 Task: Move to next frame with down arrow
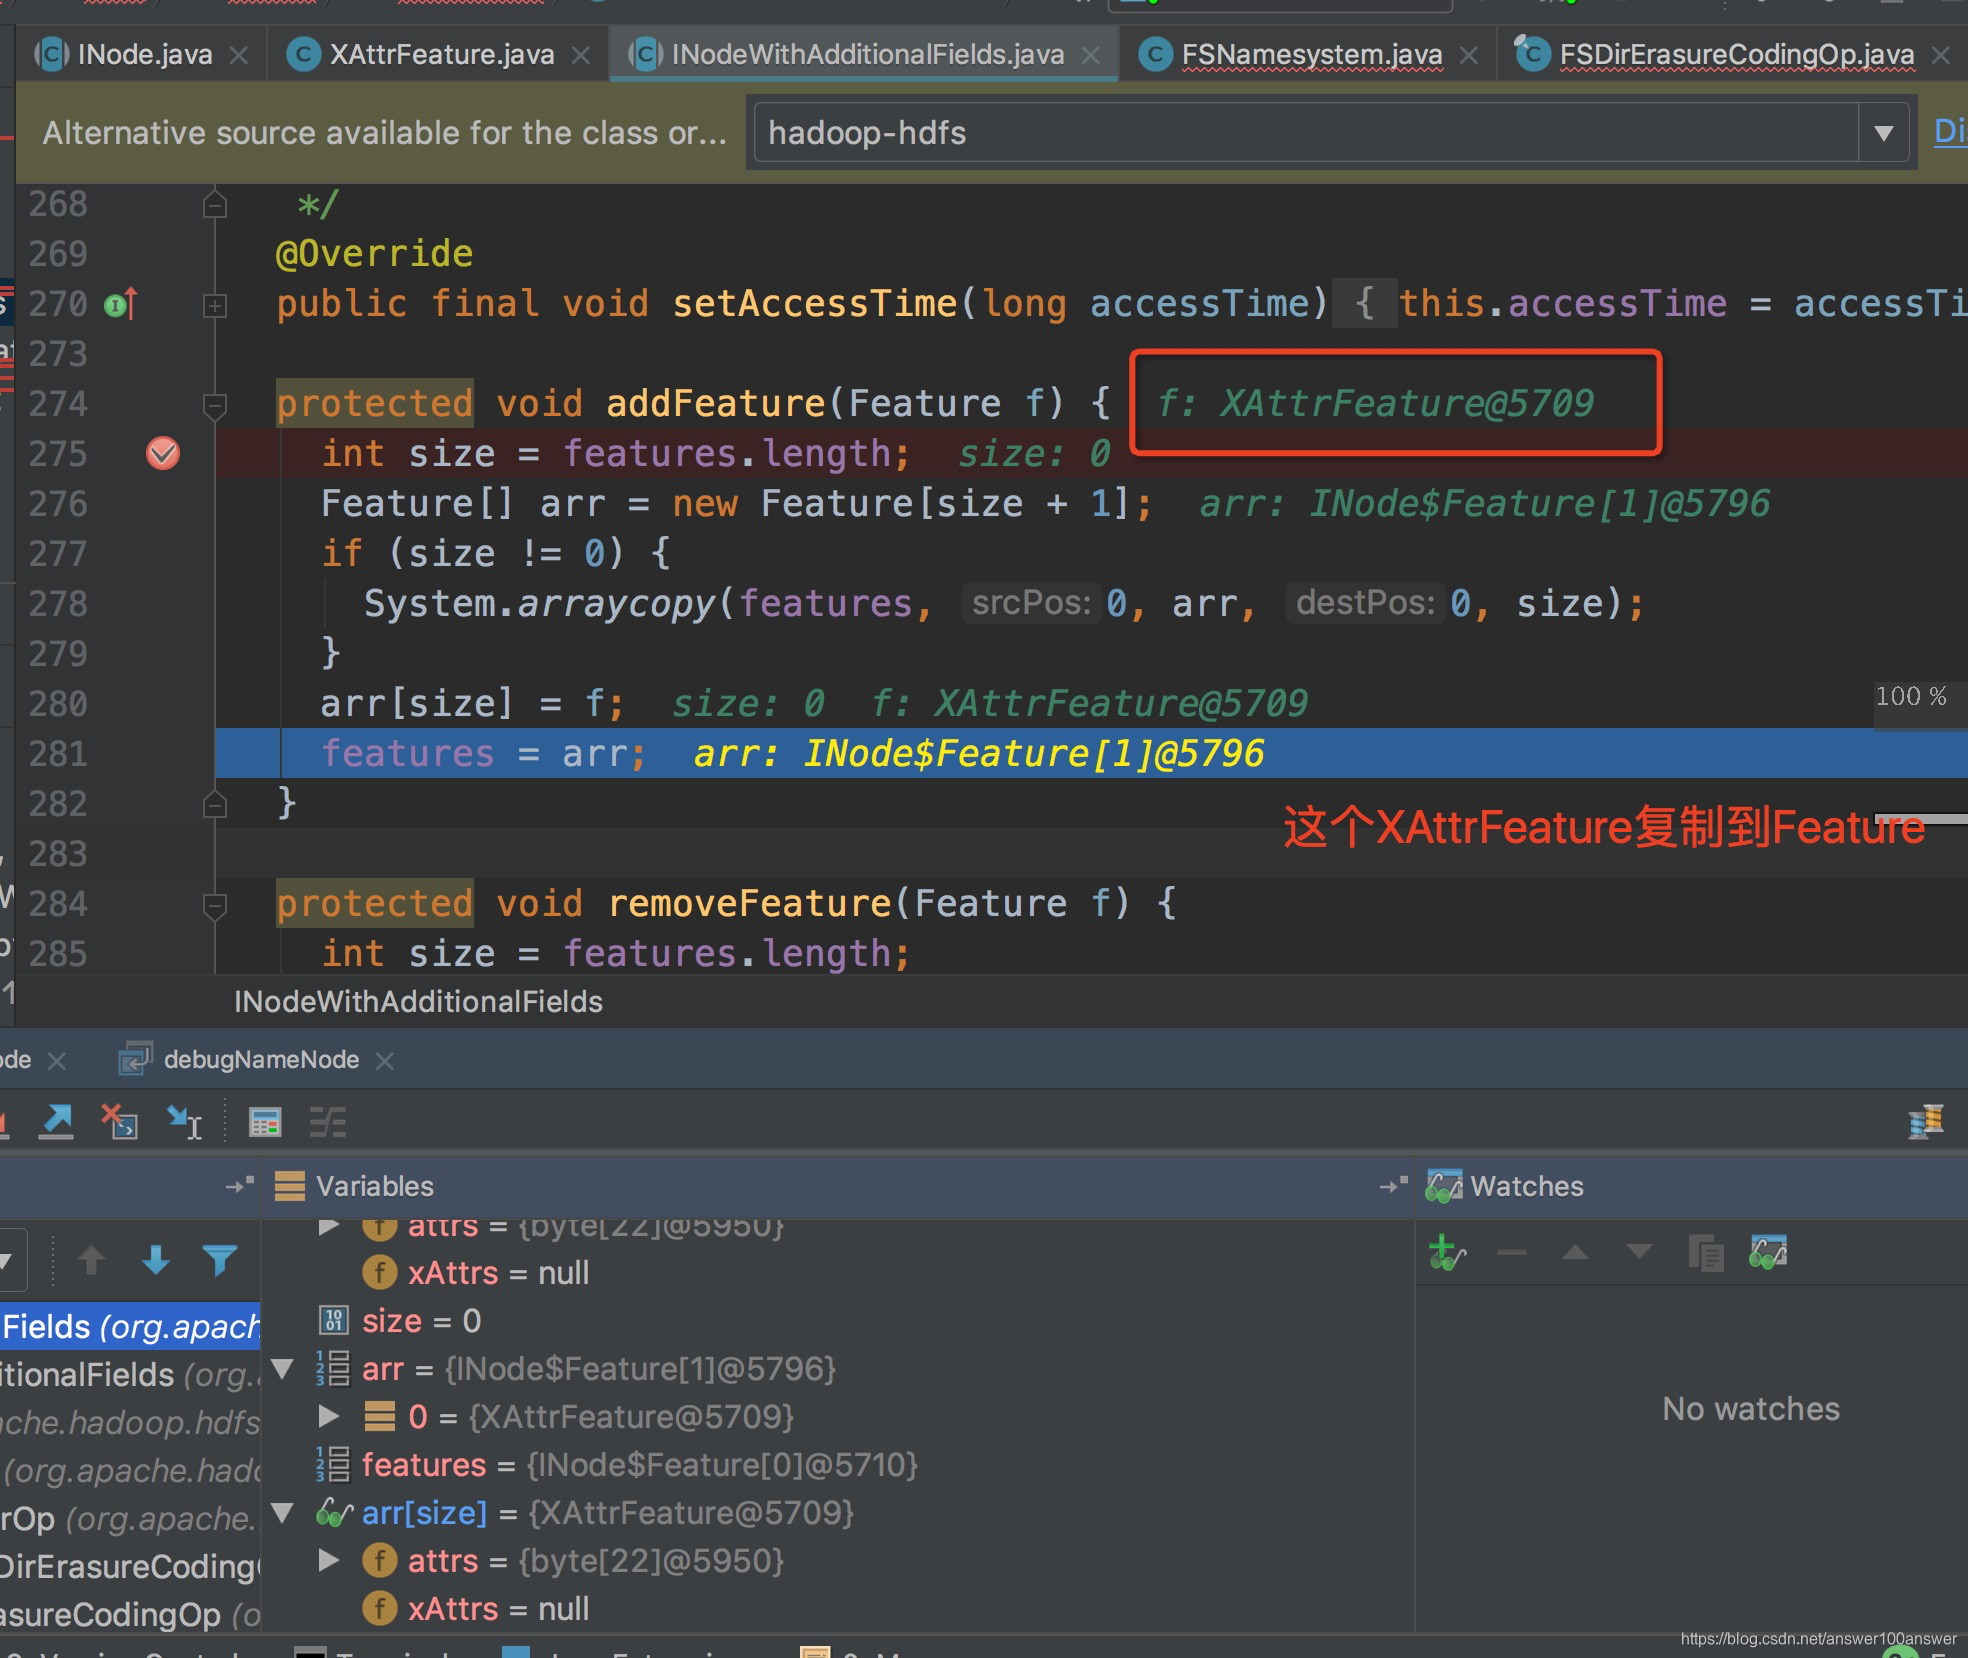156,1260
